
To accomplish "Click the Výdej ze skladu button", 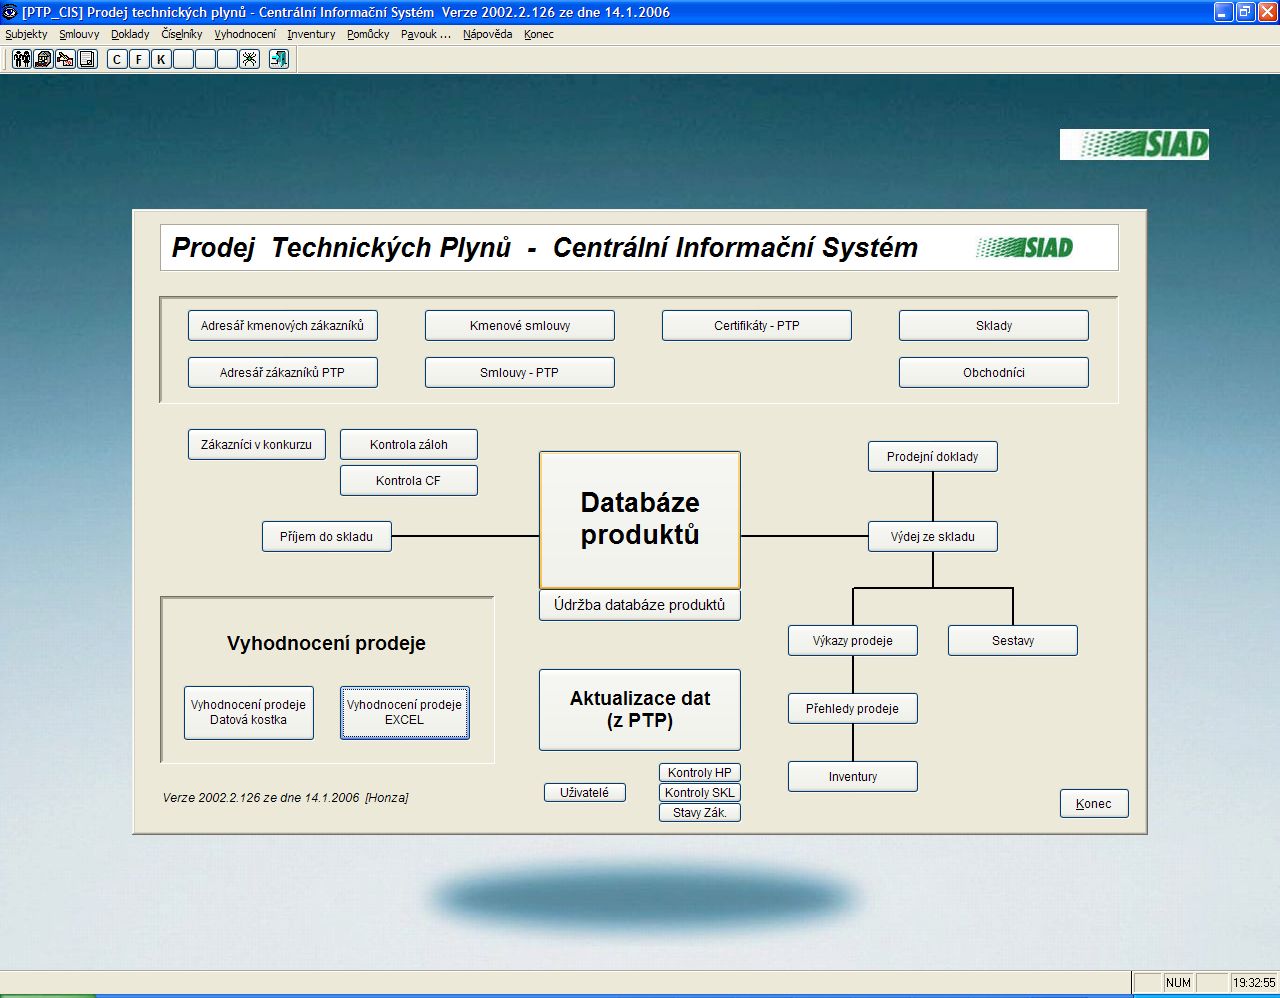I will click(x=932, y=537).
